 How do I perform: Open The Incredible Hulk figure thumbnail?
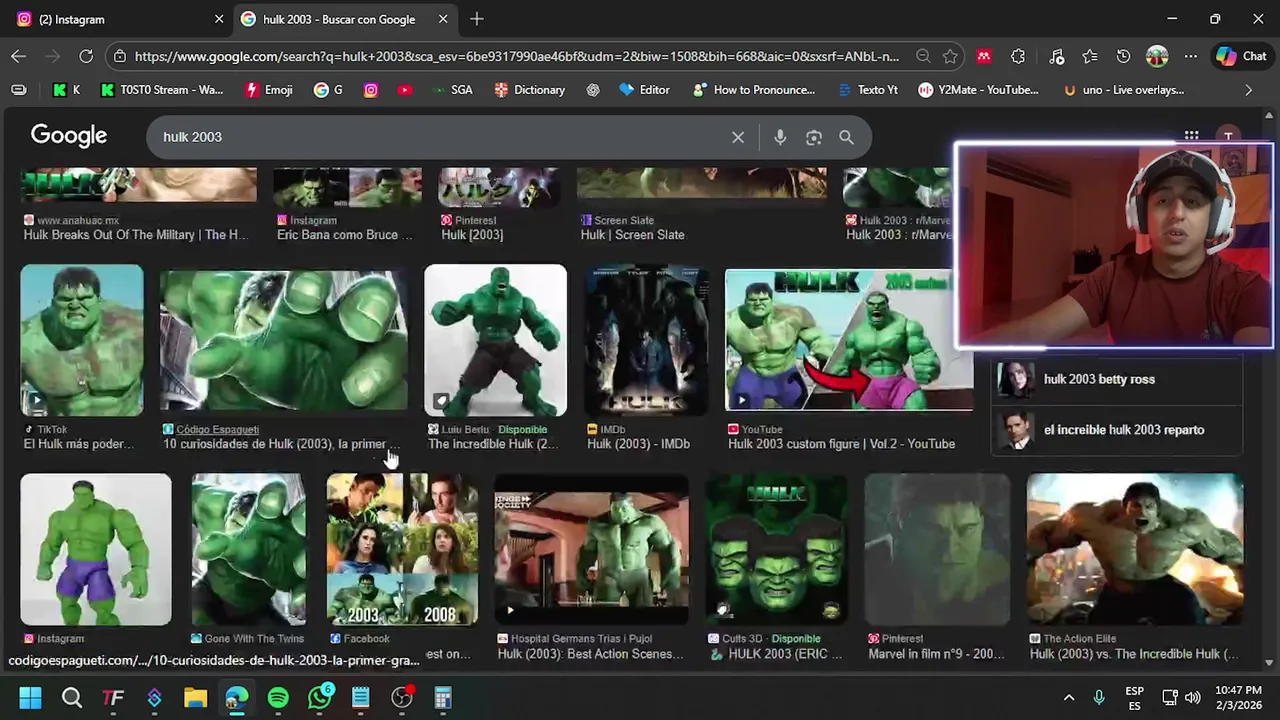[x=495, y=340]
